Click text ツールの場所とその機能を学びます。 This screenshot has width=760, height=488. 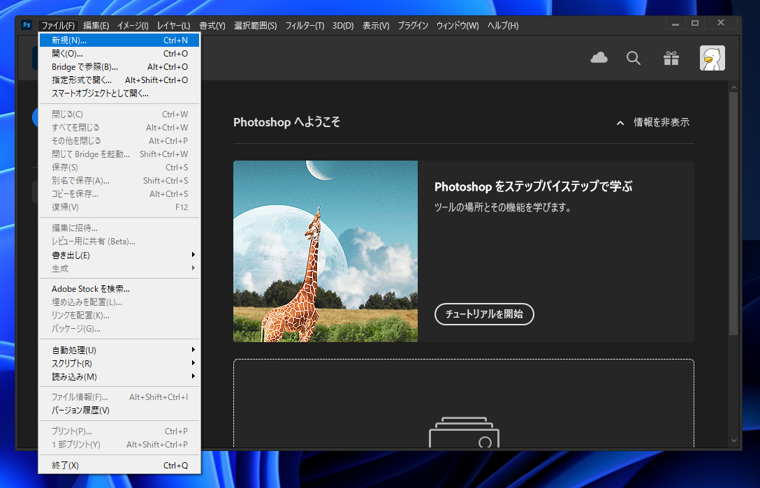tap(503, 207)
